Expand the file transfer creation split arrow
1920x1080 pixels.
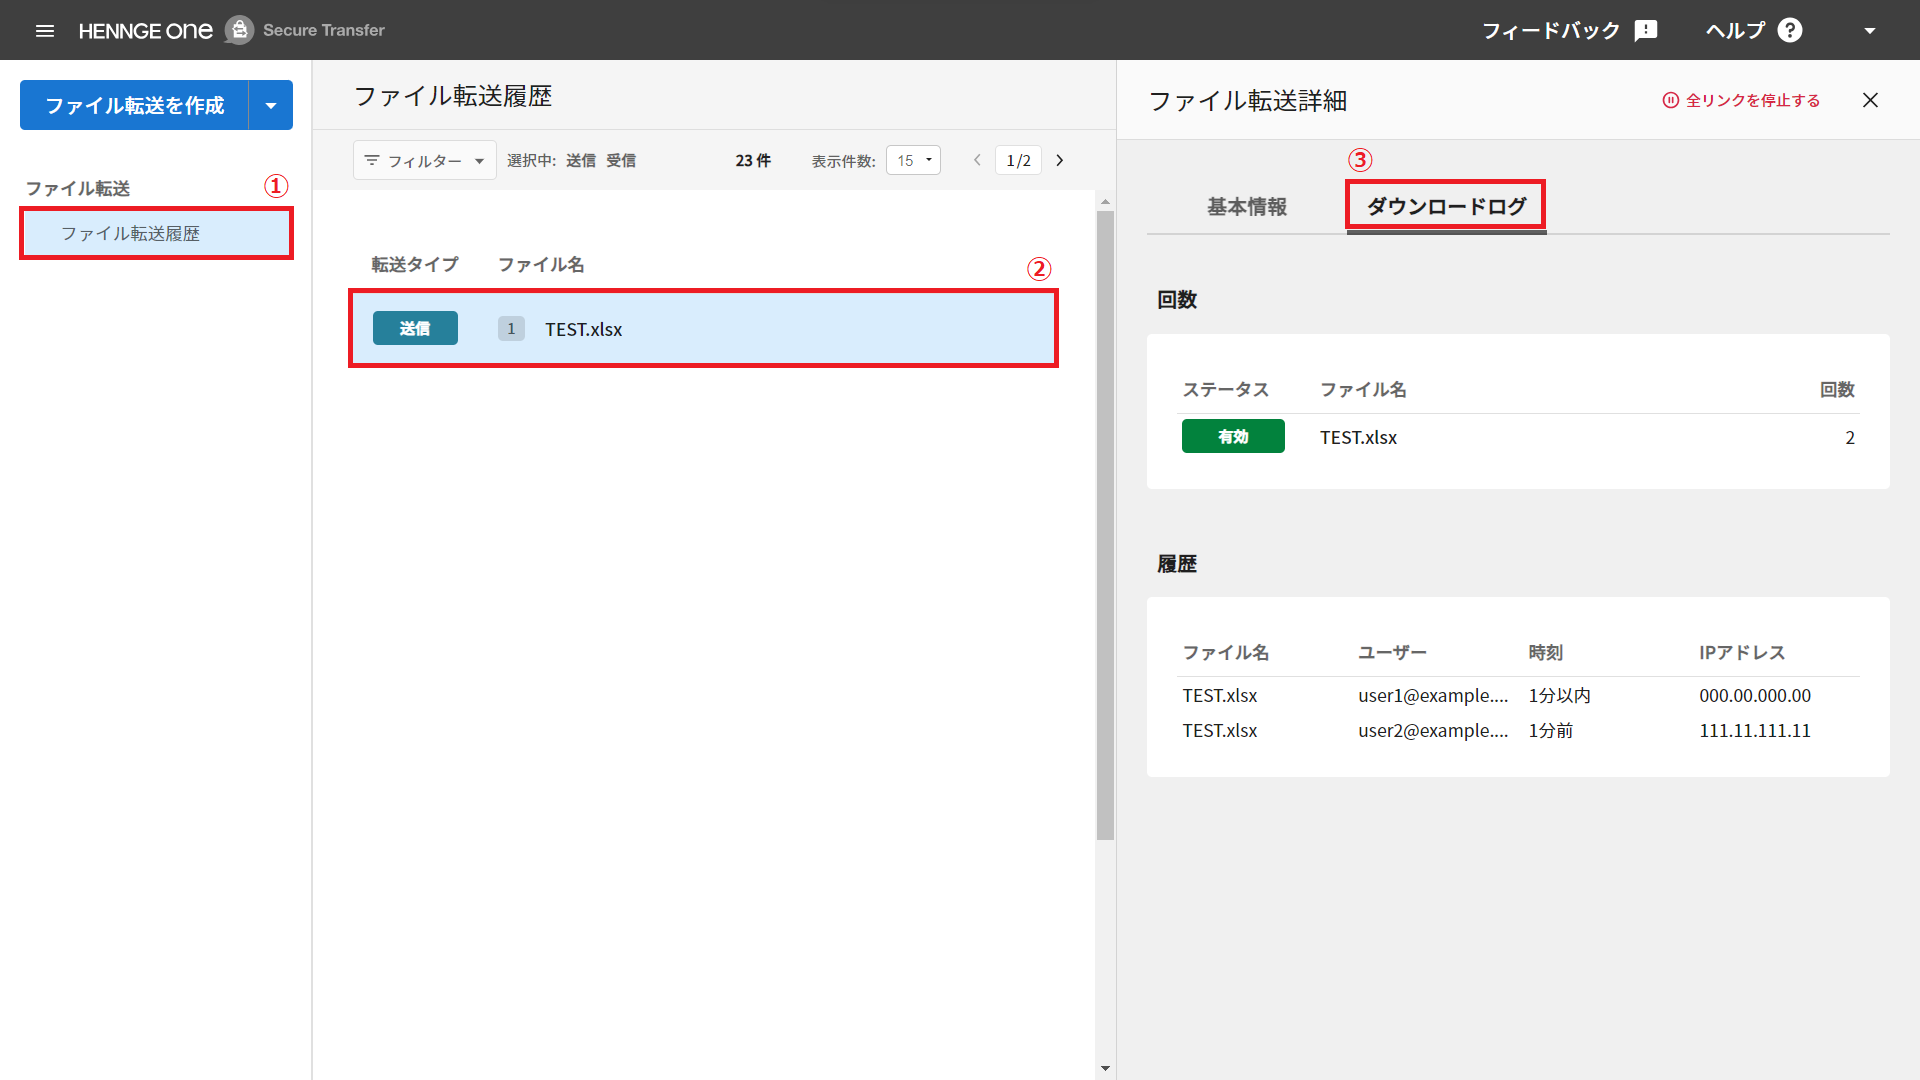[x=271, y=105]
